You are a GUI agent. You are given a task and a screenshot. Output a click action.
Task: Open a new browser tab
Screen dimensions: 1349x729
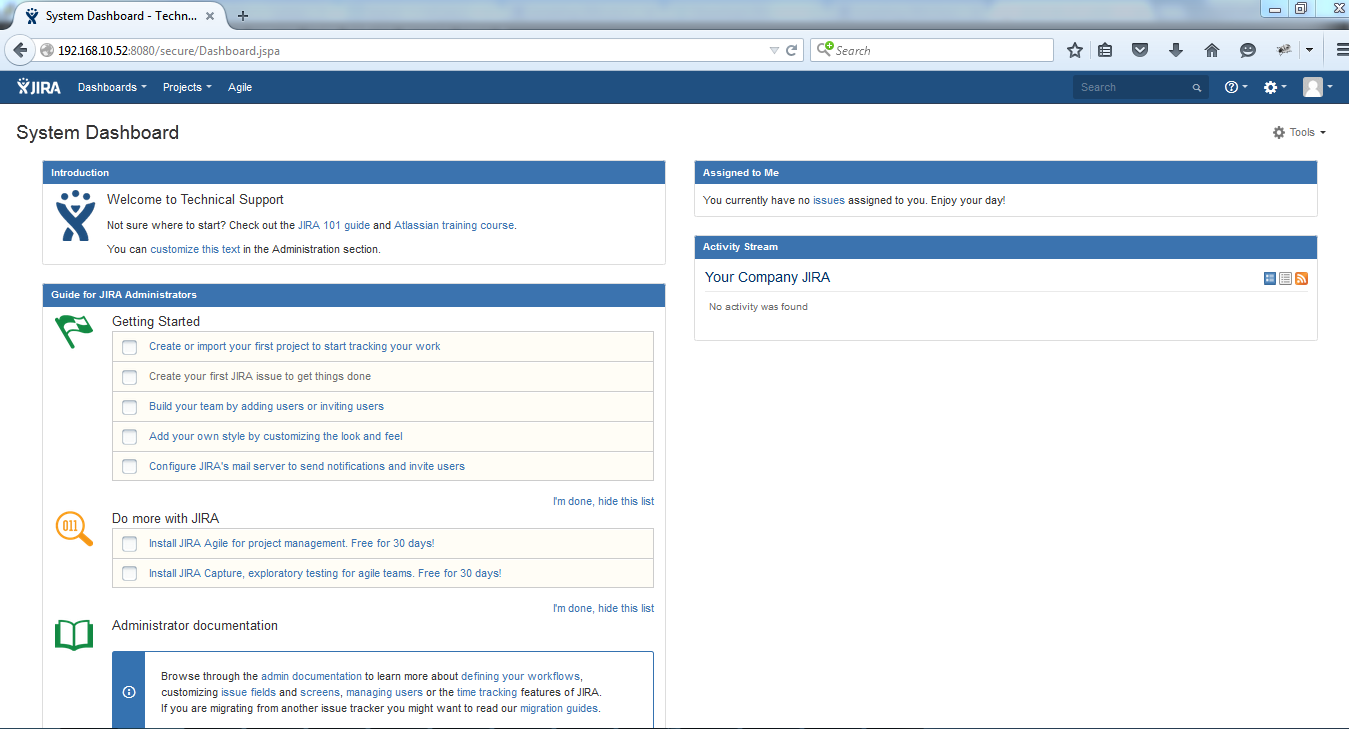pyautogui.click(x=243, y=15)
